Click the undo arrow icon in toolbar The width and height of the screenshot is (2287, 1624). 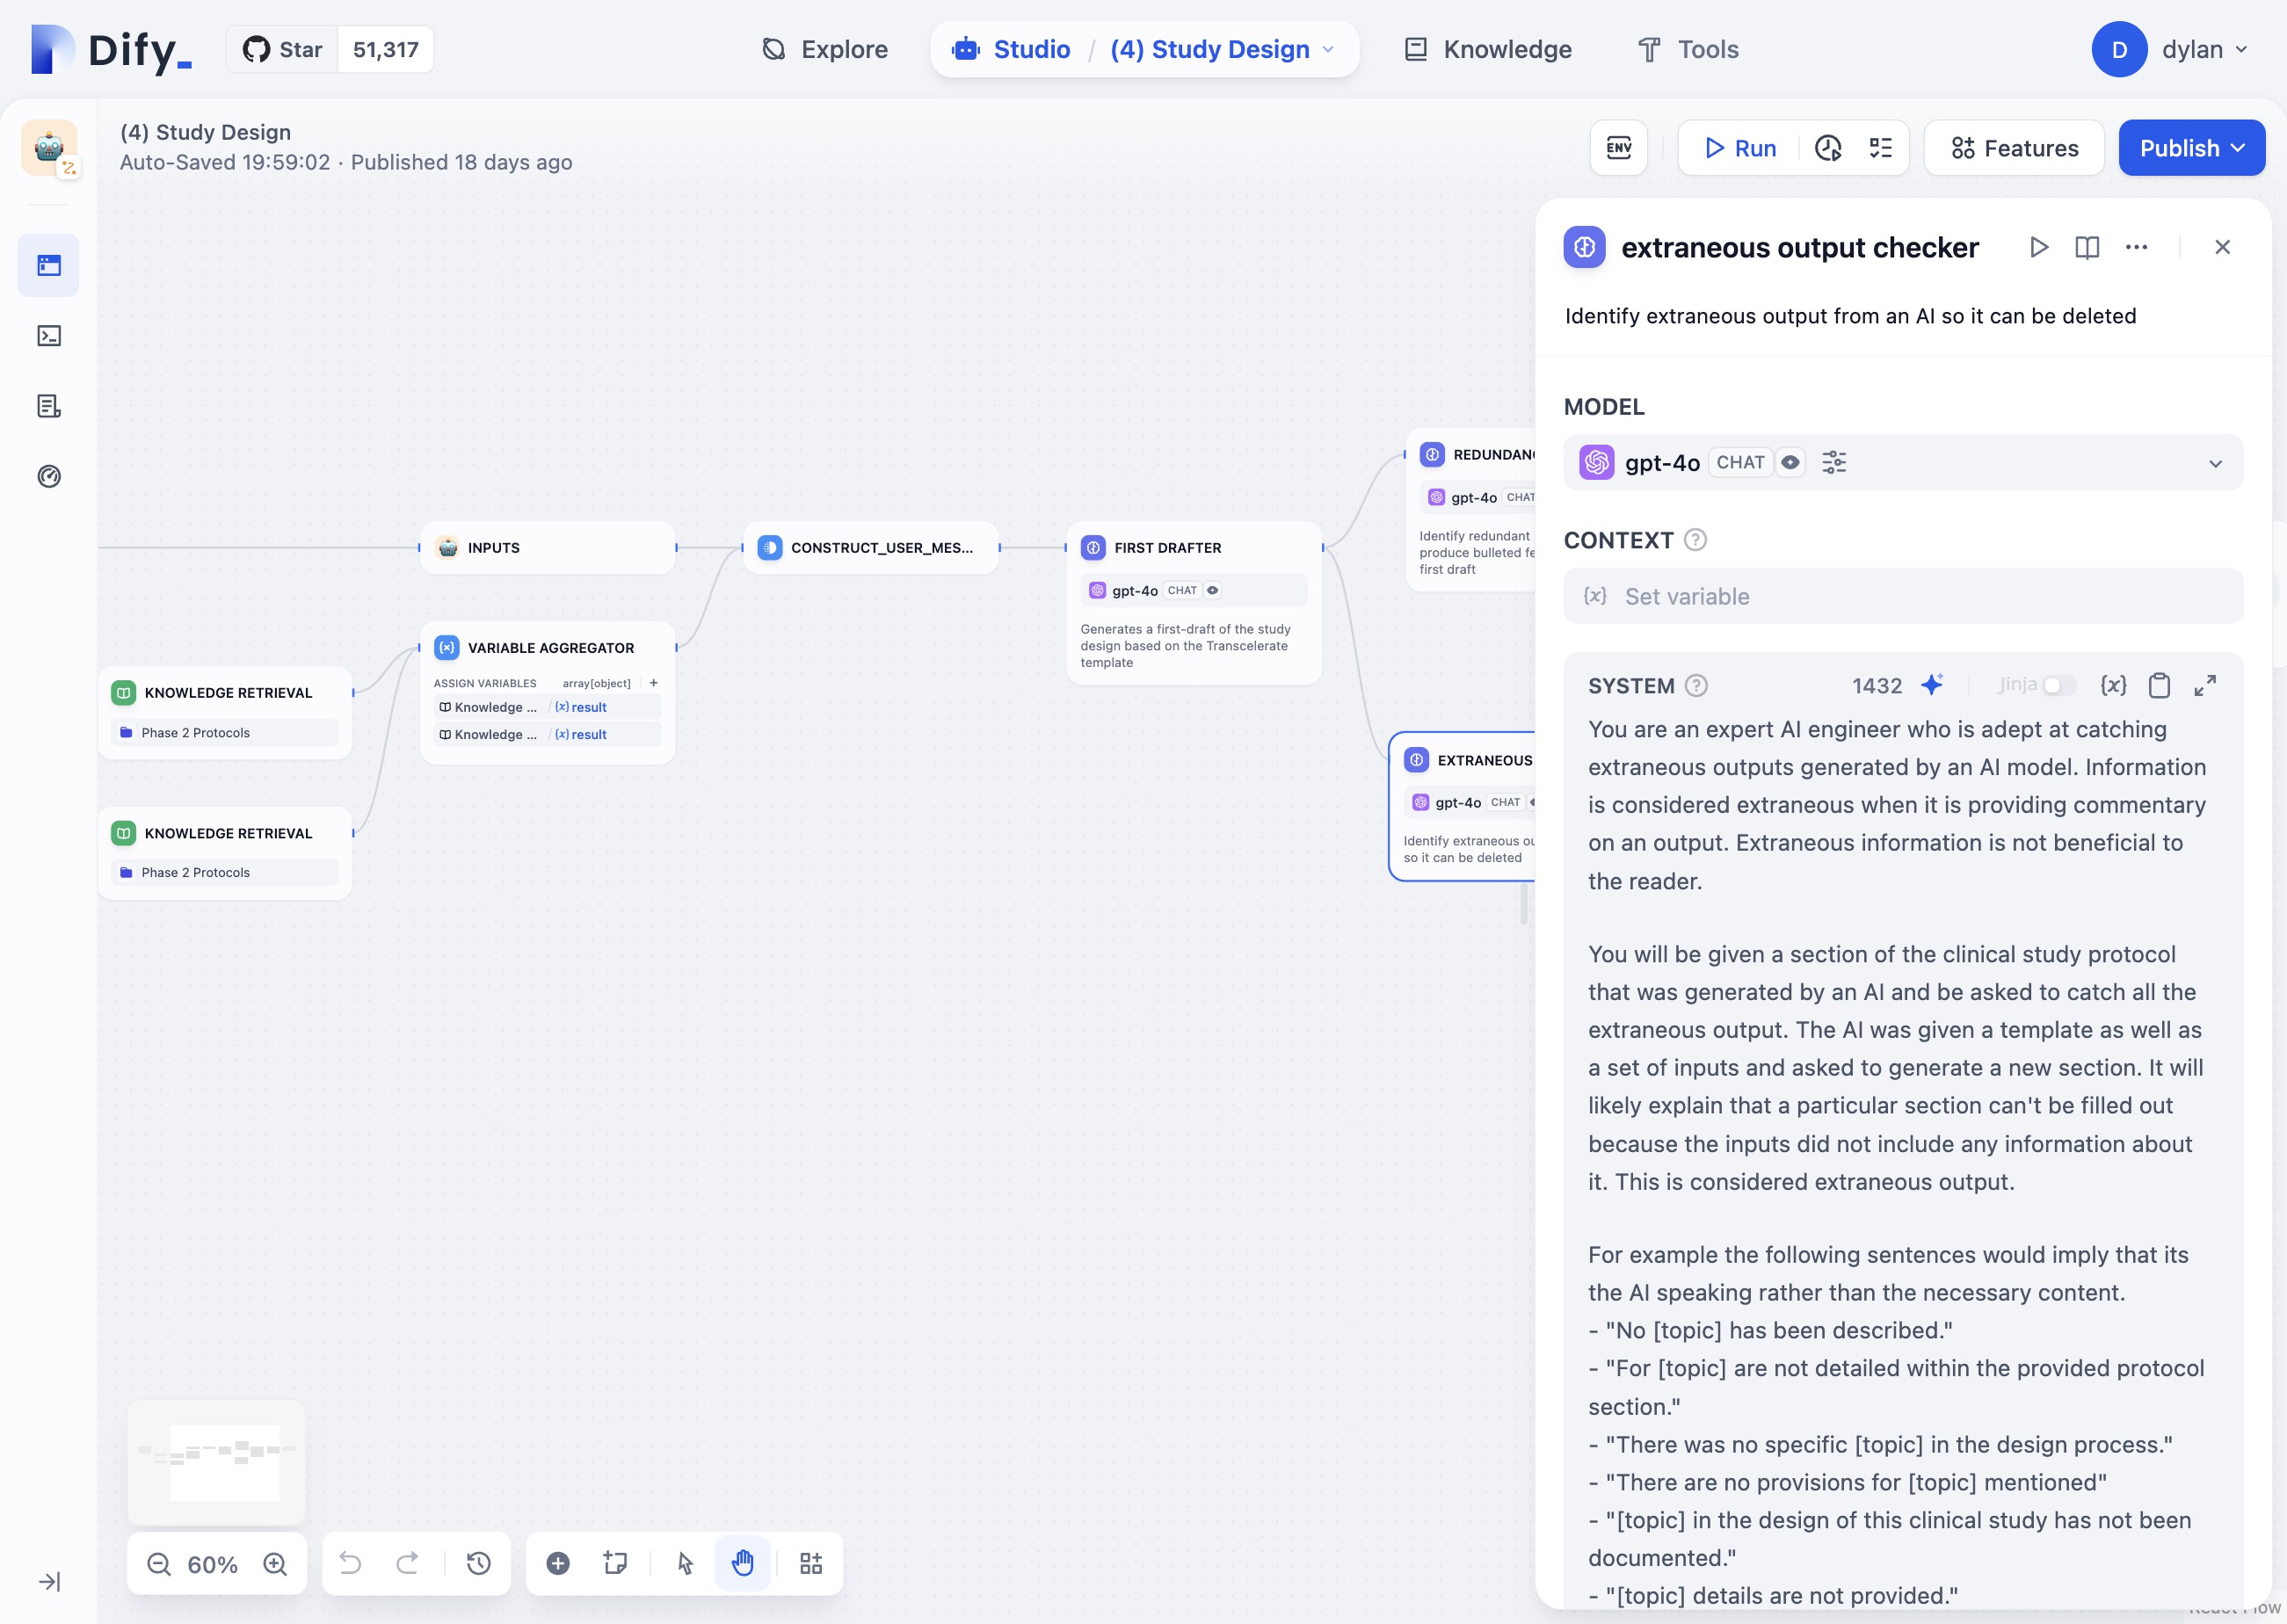350,1562
